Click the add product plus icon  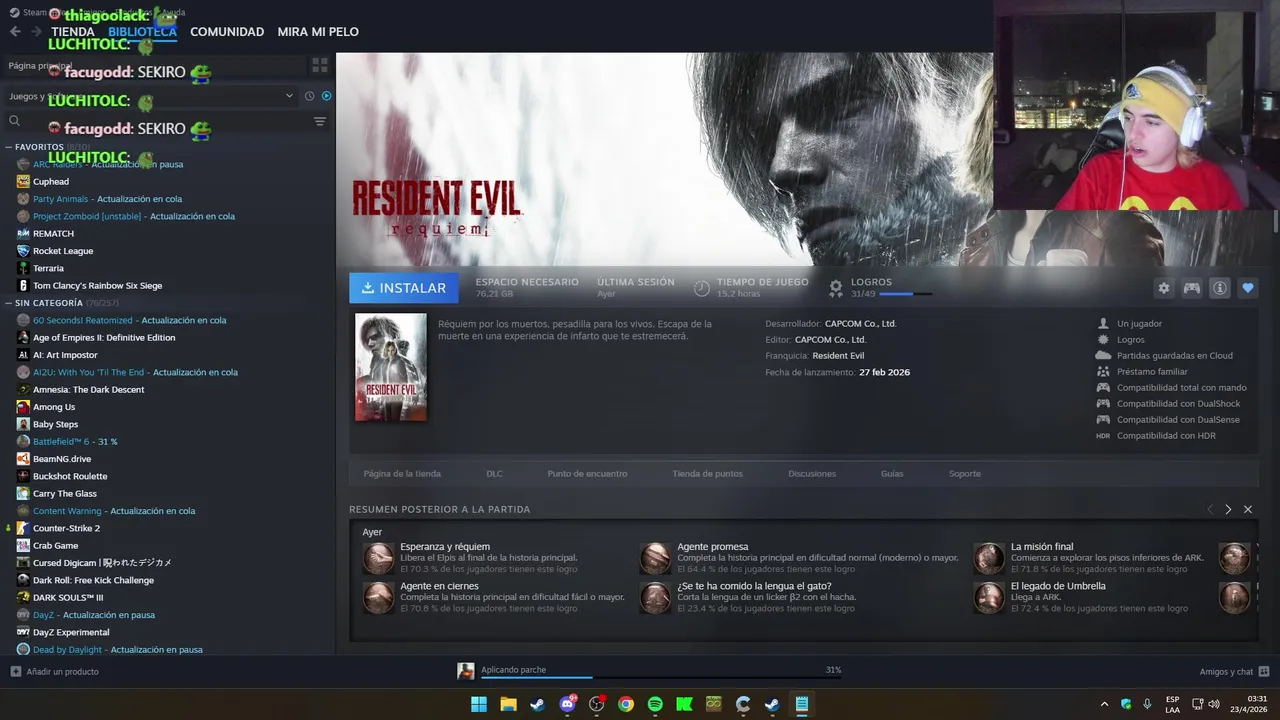15,671
